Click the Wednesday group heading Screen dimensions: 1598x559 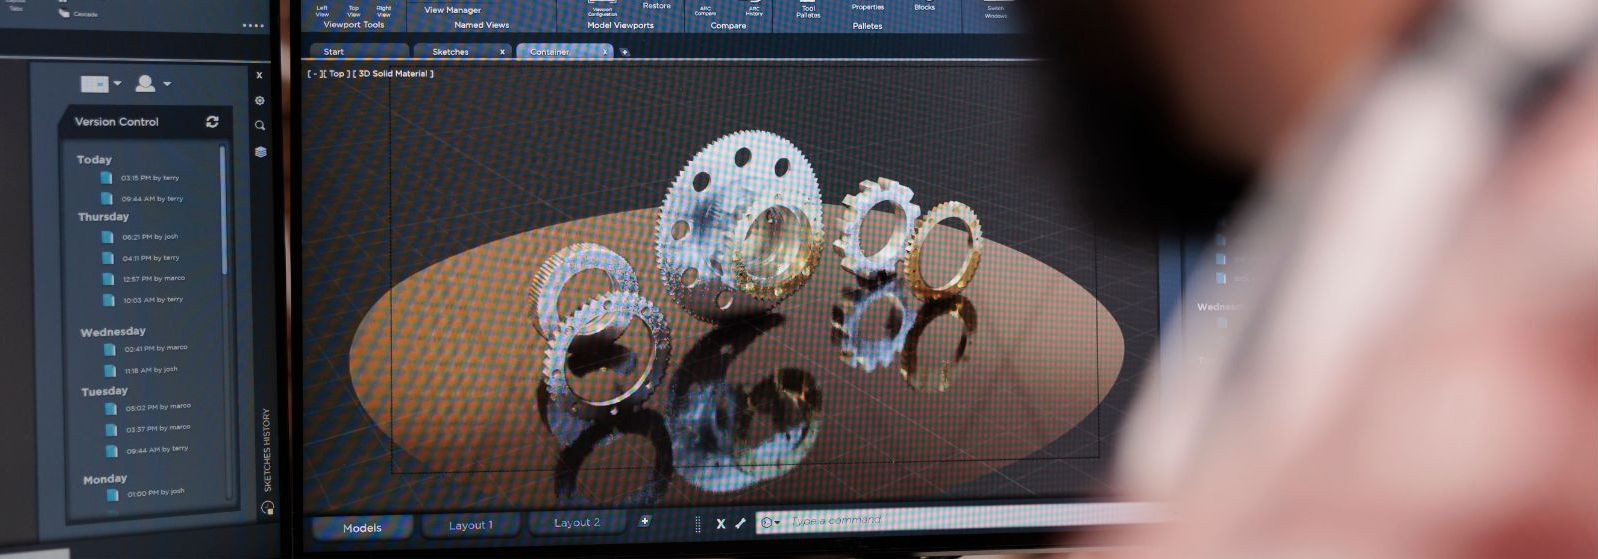tap(113, 332)
